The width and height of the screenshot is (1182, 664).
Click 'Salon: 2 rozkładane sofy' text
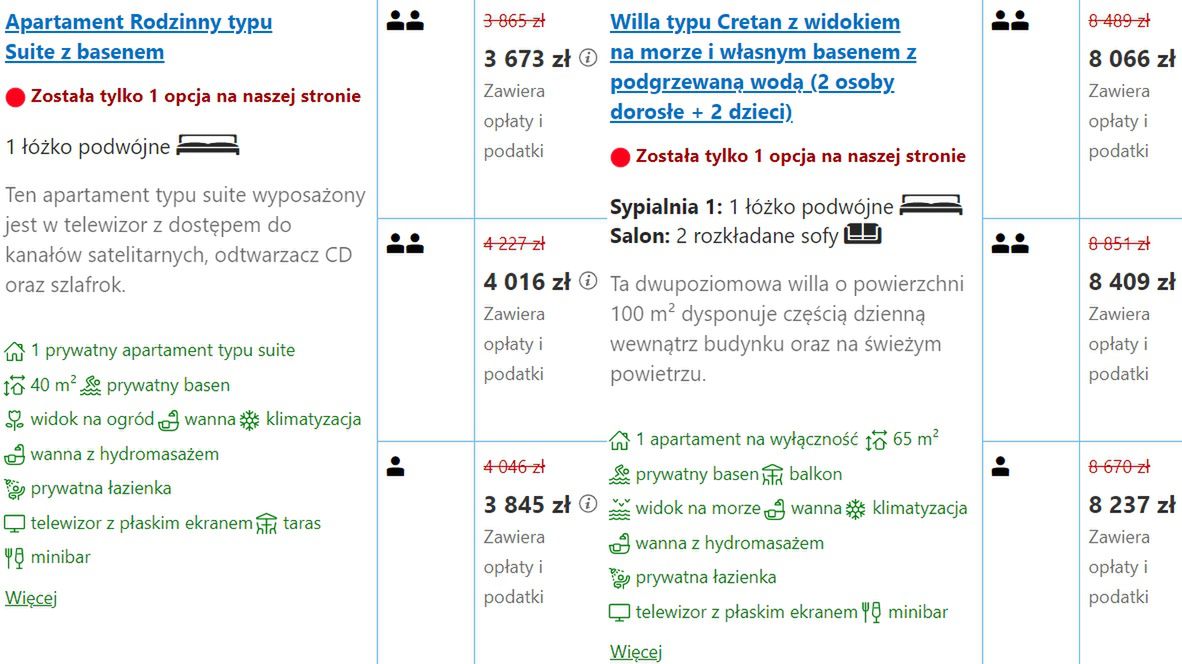[724, 236]
